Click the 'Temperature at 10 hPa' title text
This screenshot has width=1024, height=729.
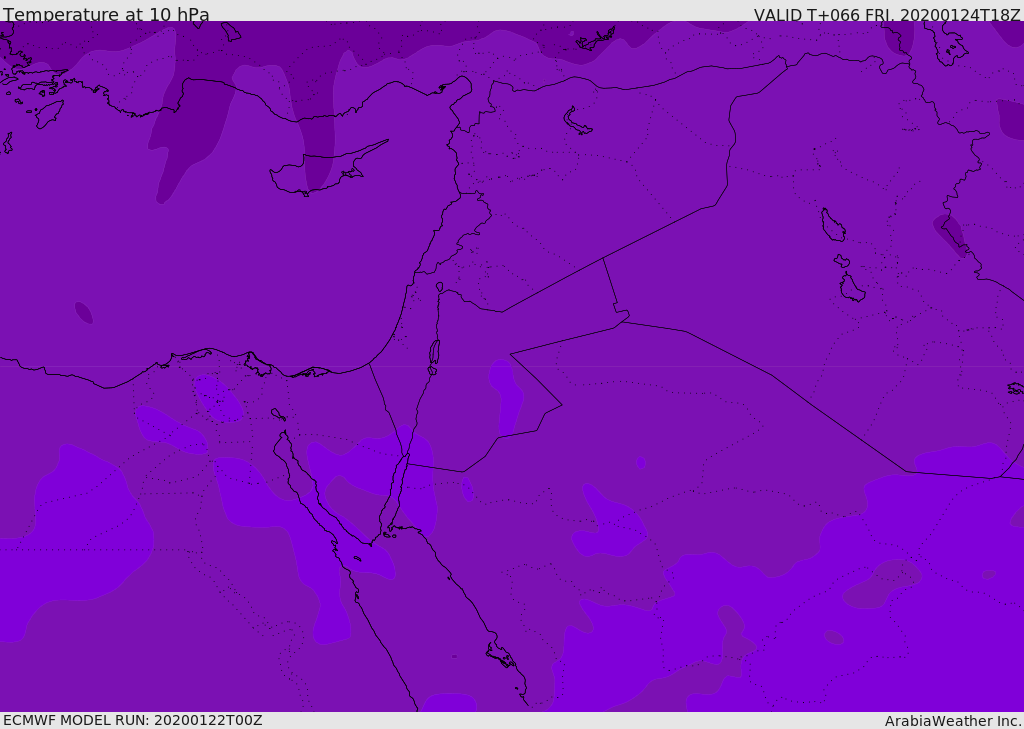(x=106, y=13)
